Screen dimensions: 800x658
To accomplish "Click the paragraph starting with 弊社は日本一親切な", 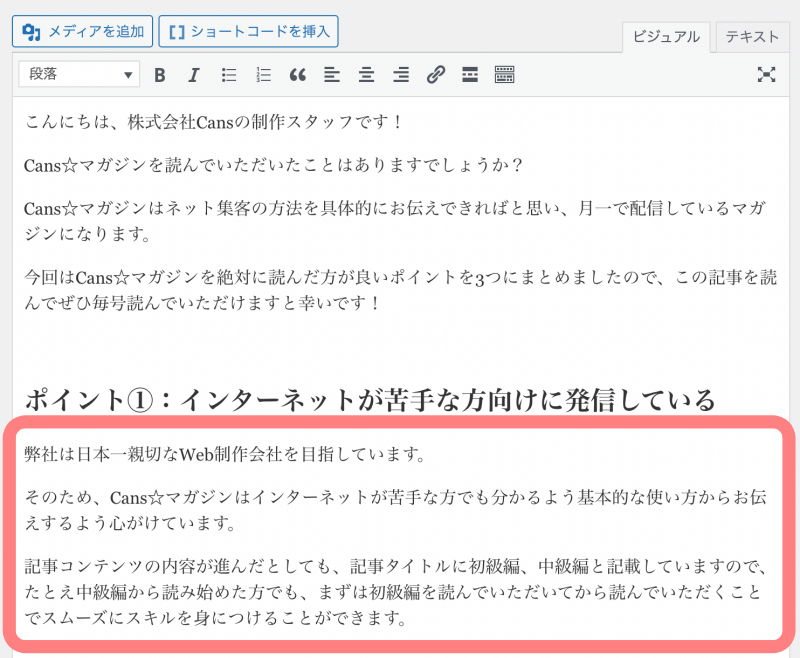I will coord(225,456).
